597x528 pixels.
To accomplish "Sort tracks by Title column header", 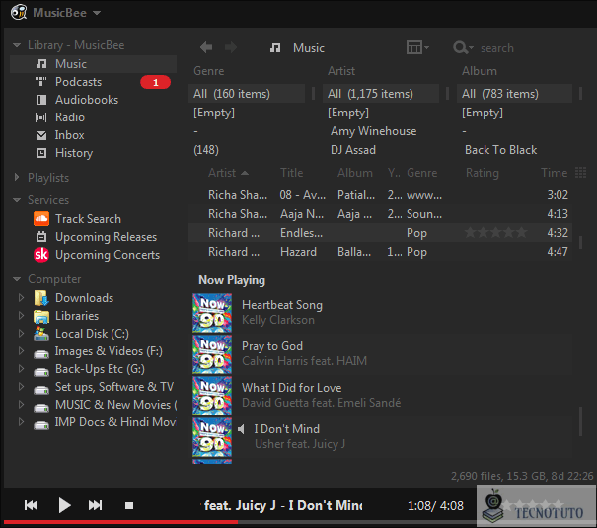I will pyautogui.click(x=292, y=173).
